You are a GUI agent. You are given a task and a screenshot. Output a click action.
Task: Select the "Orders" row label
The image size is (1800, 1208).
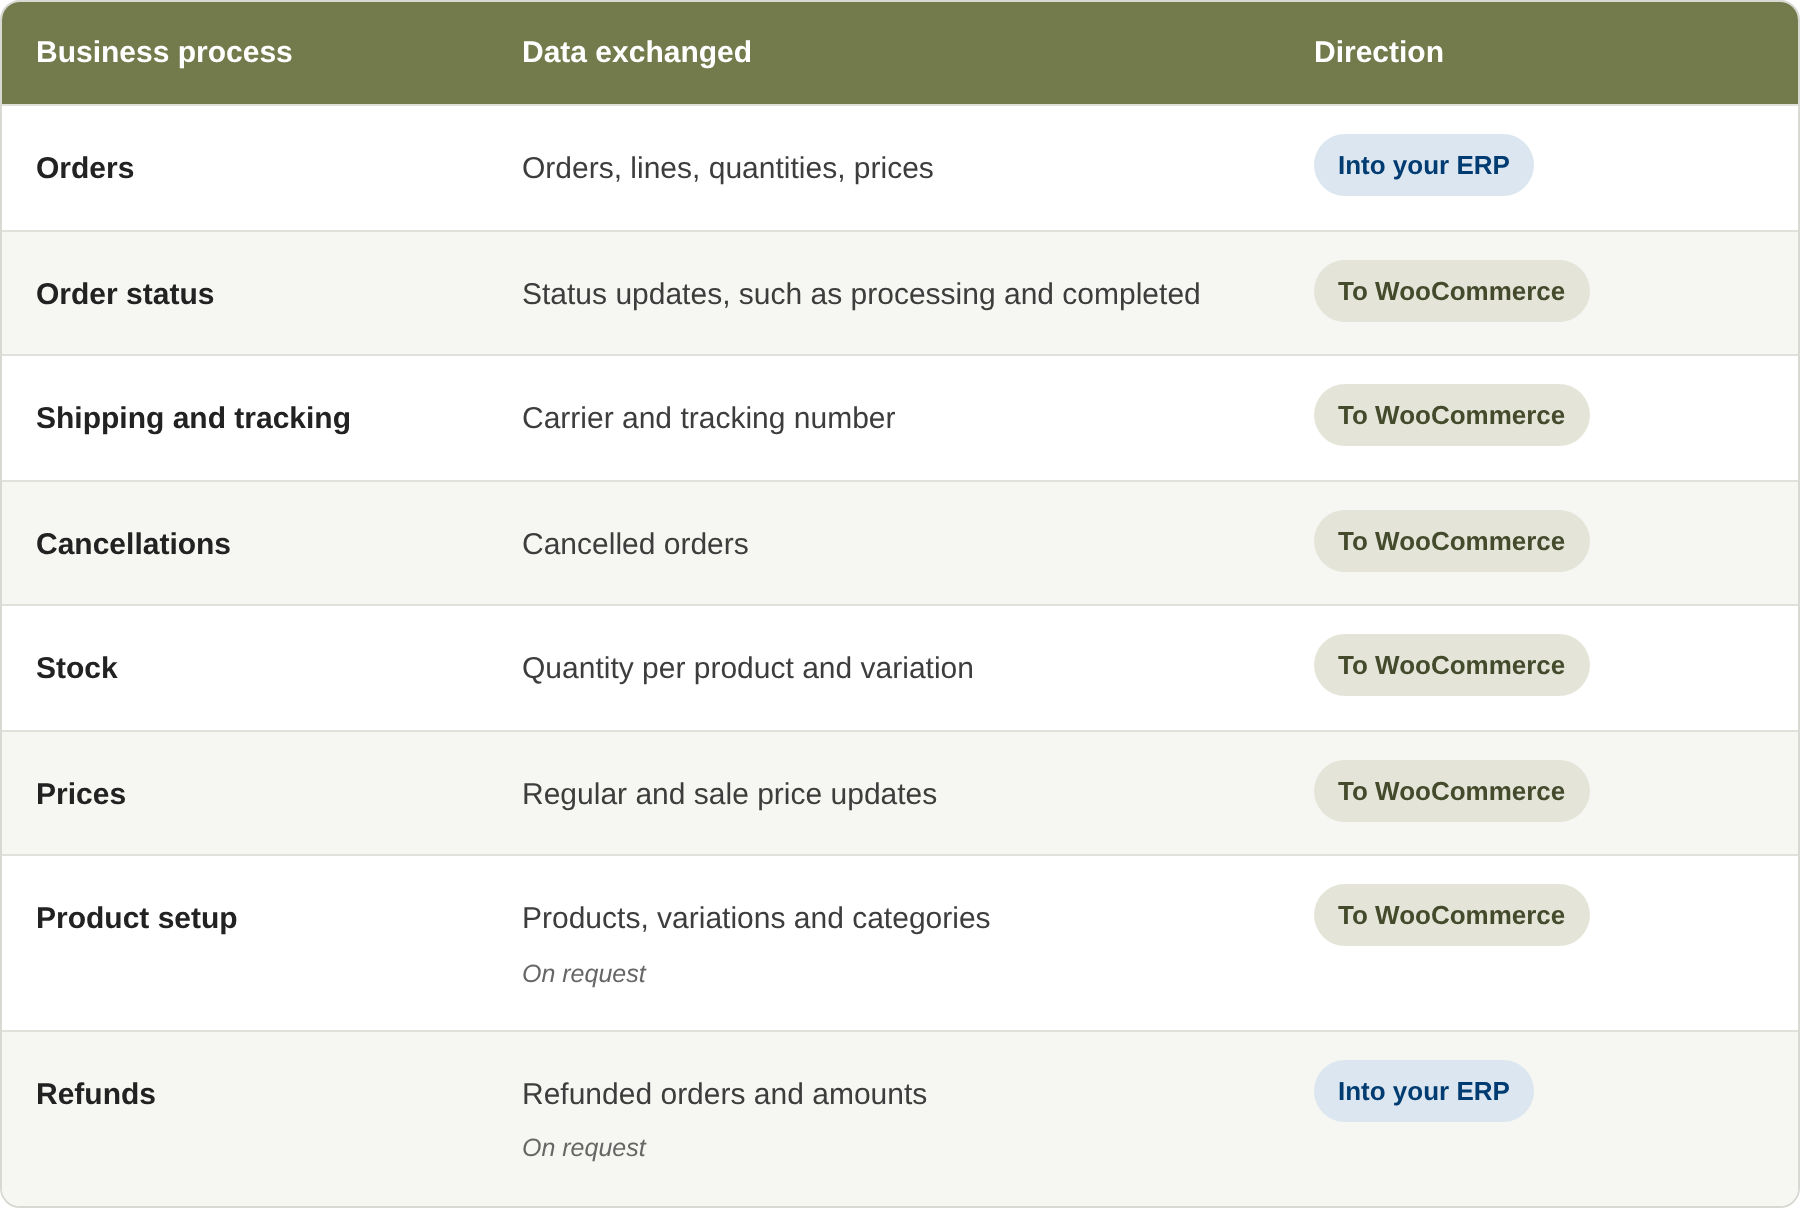(x=85, y=168)
